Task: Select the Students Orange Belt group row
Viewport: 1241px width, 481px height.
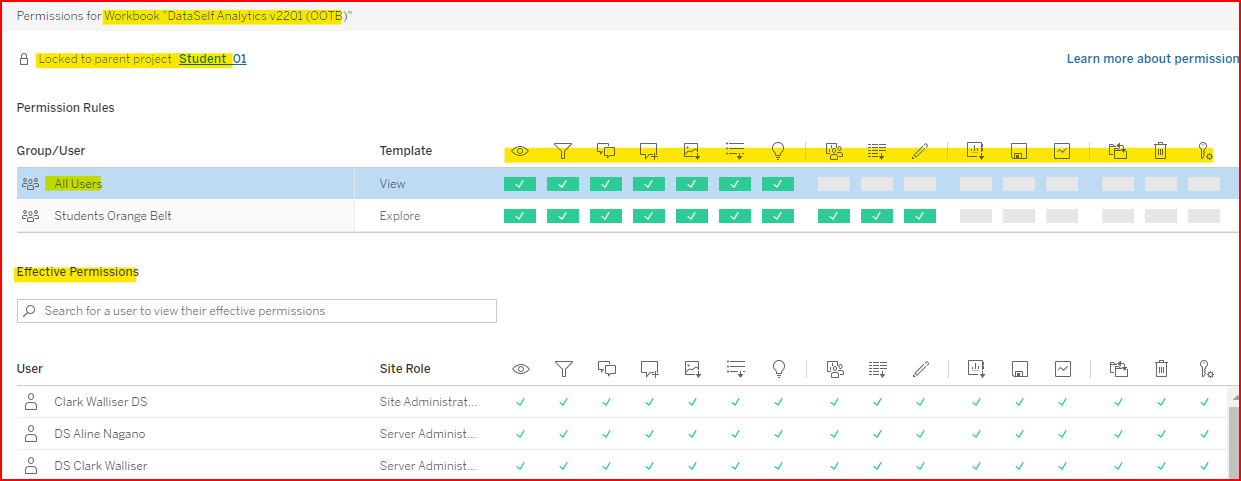Action: (x=112, y=216)
